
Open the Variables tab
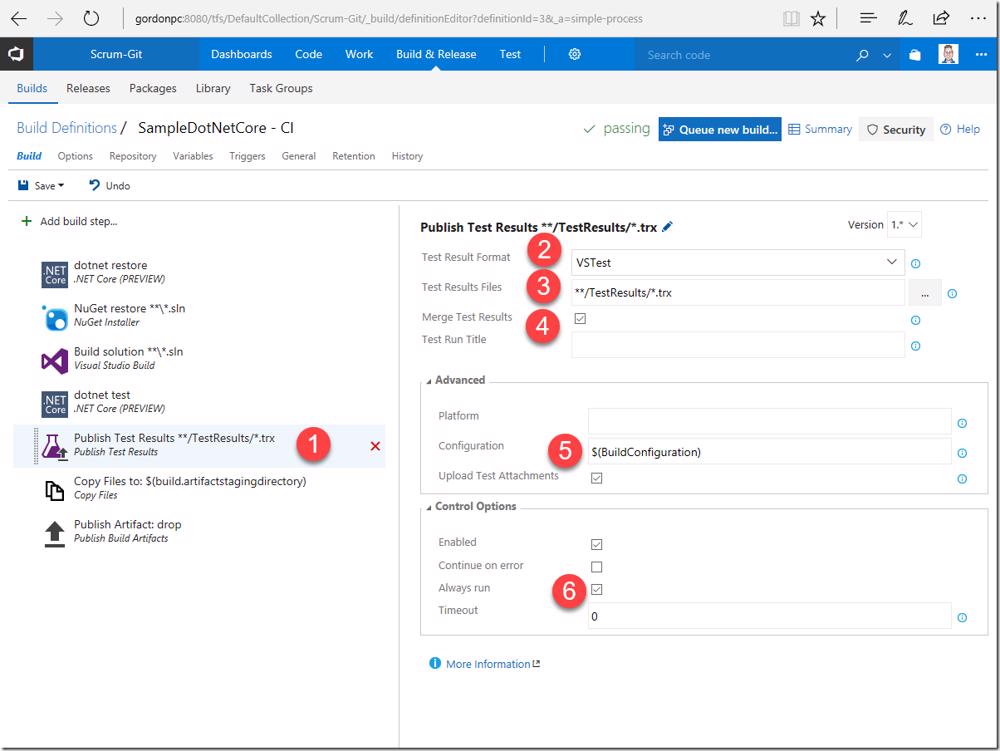point(193,156)
